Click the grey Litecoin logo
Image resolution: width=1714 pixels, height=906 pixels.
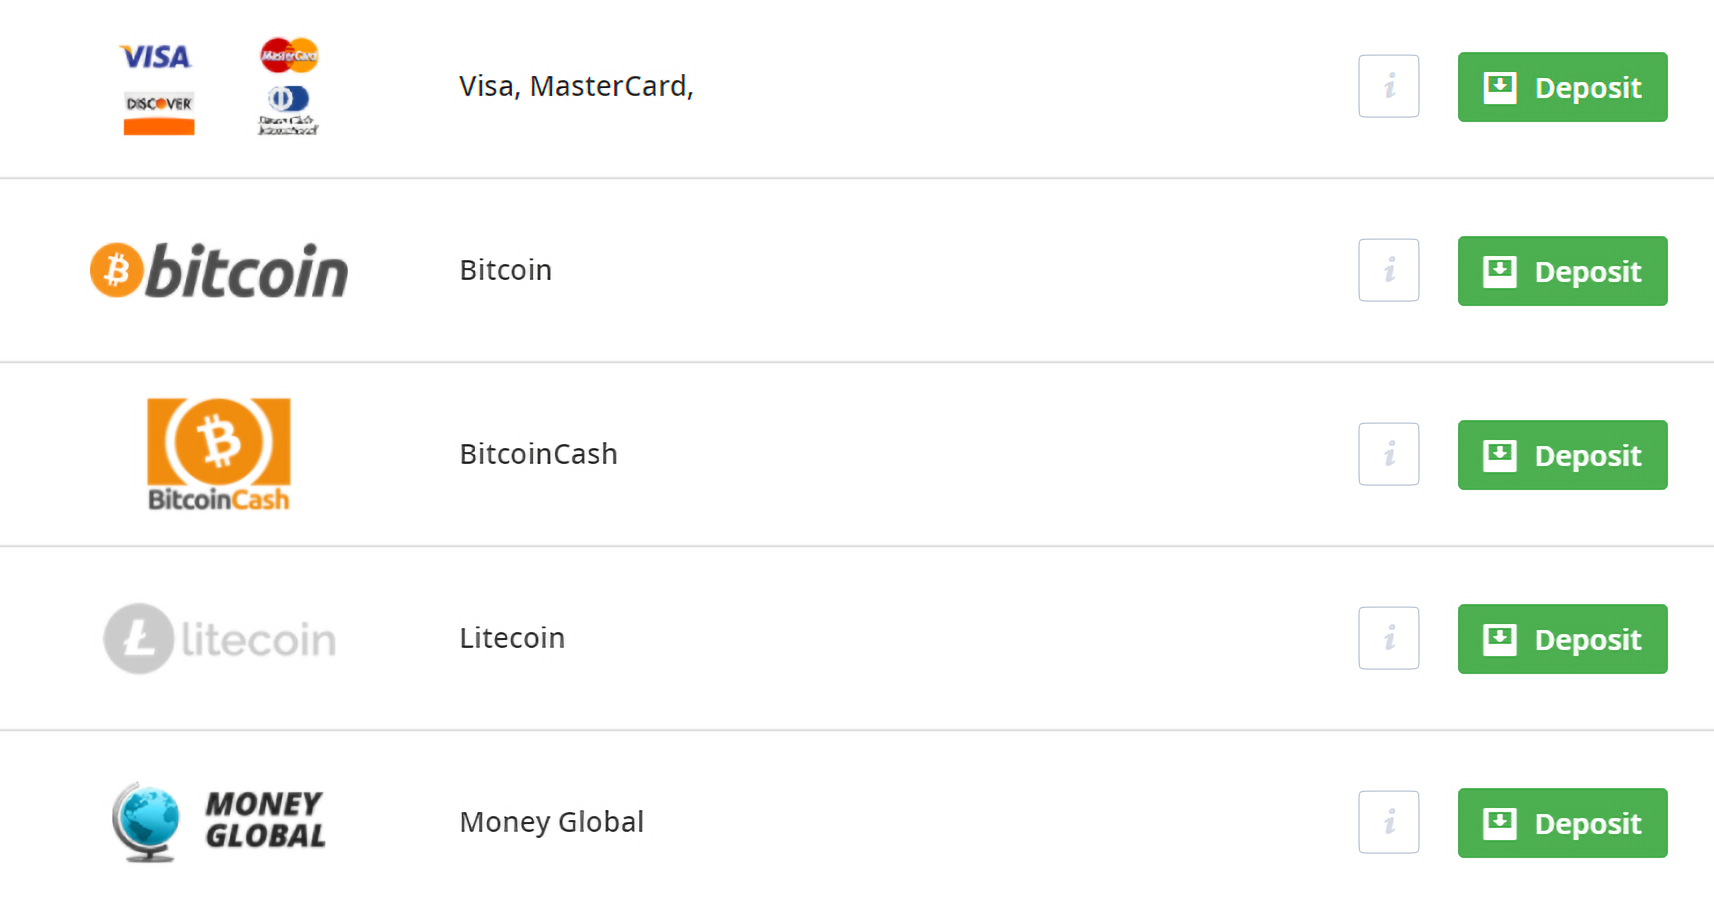(219, 638)
